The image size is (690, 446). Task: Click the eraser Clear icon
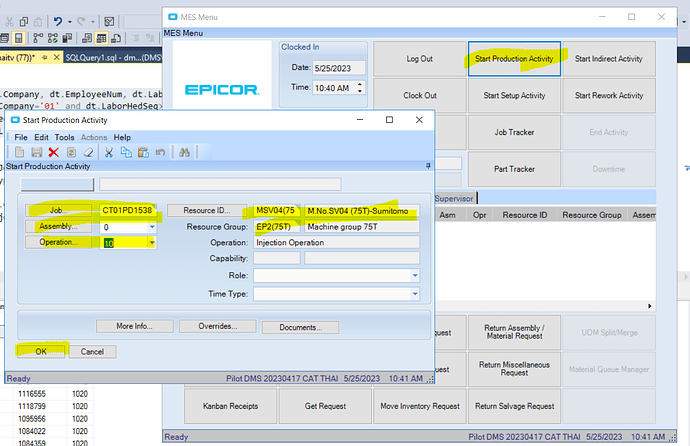(88, 152)
